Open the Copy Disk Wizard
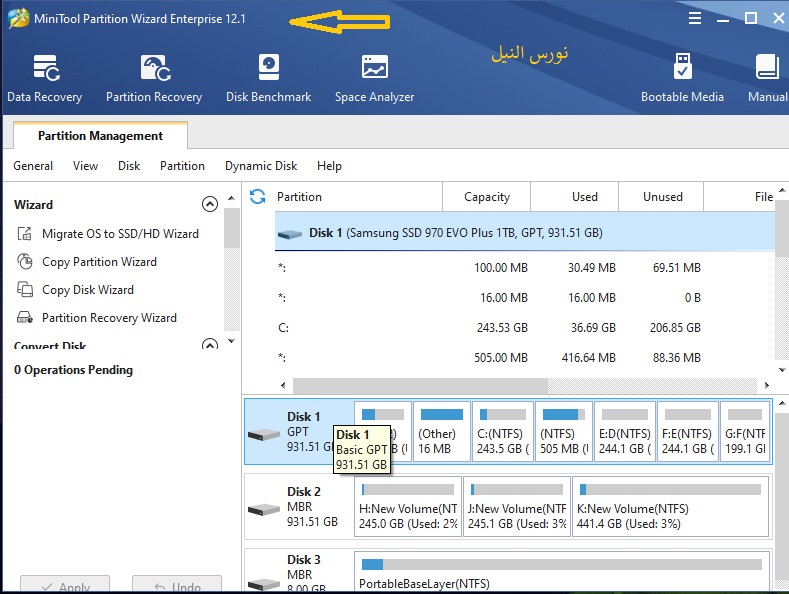This screenshot has height=594, width=789. [87, 290]
